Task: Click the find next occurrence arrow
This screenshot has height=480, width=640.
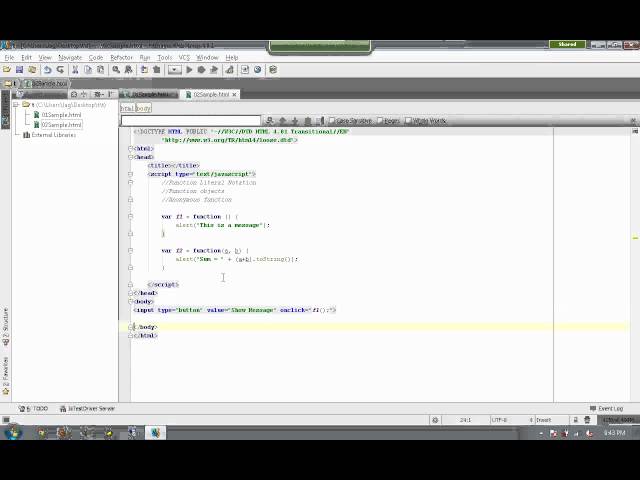Action: click(x=295, y=121)
